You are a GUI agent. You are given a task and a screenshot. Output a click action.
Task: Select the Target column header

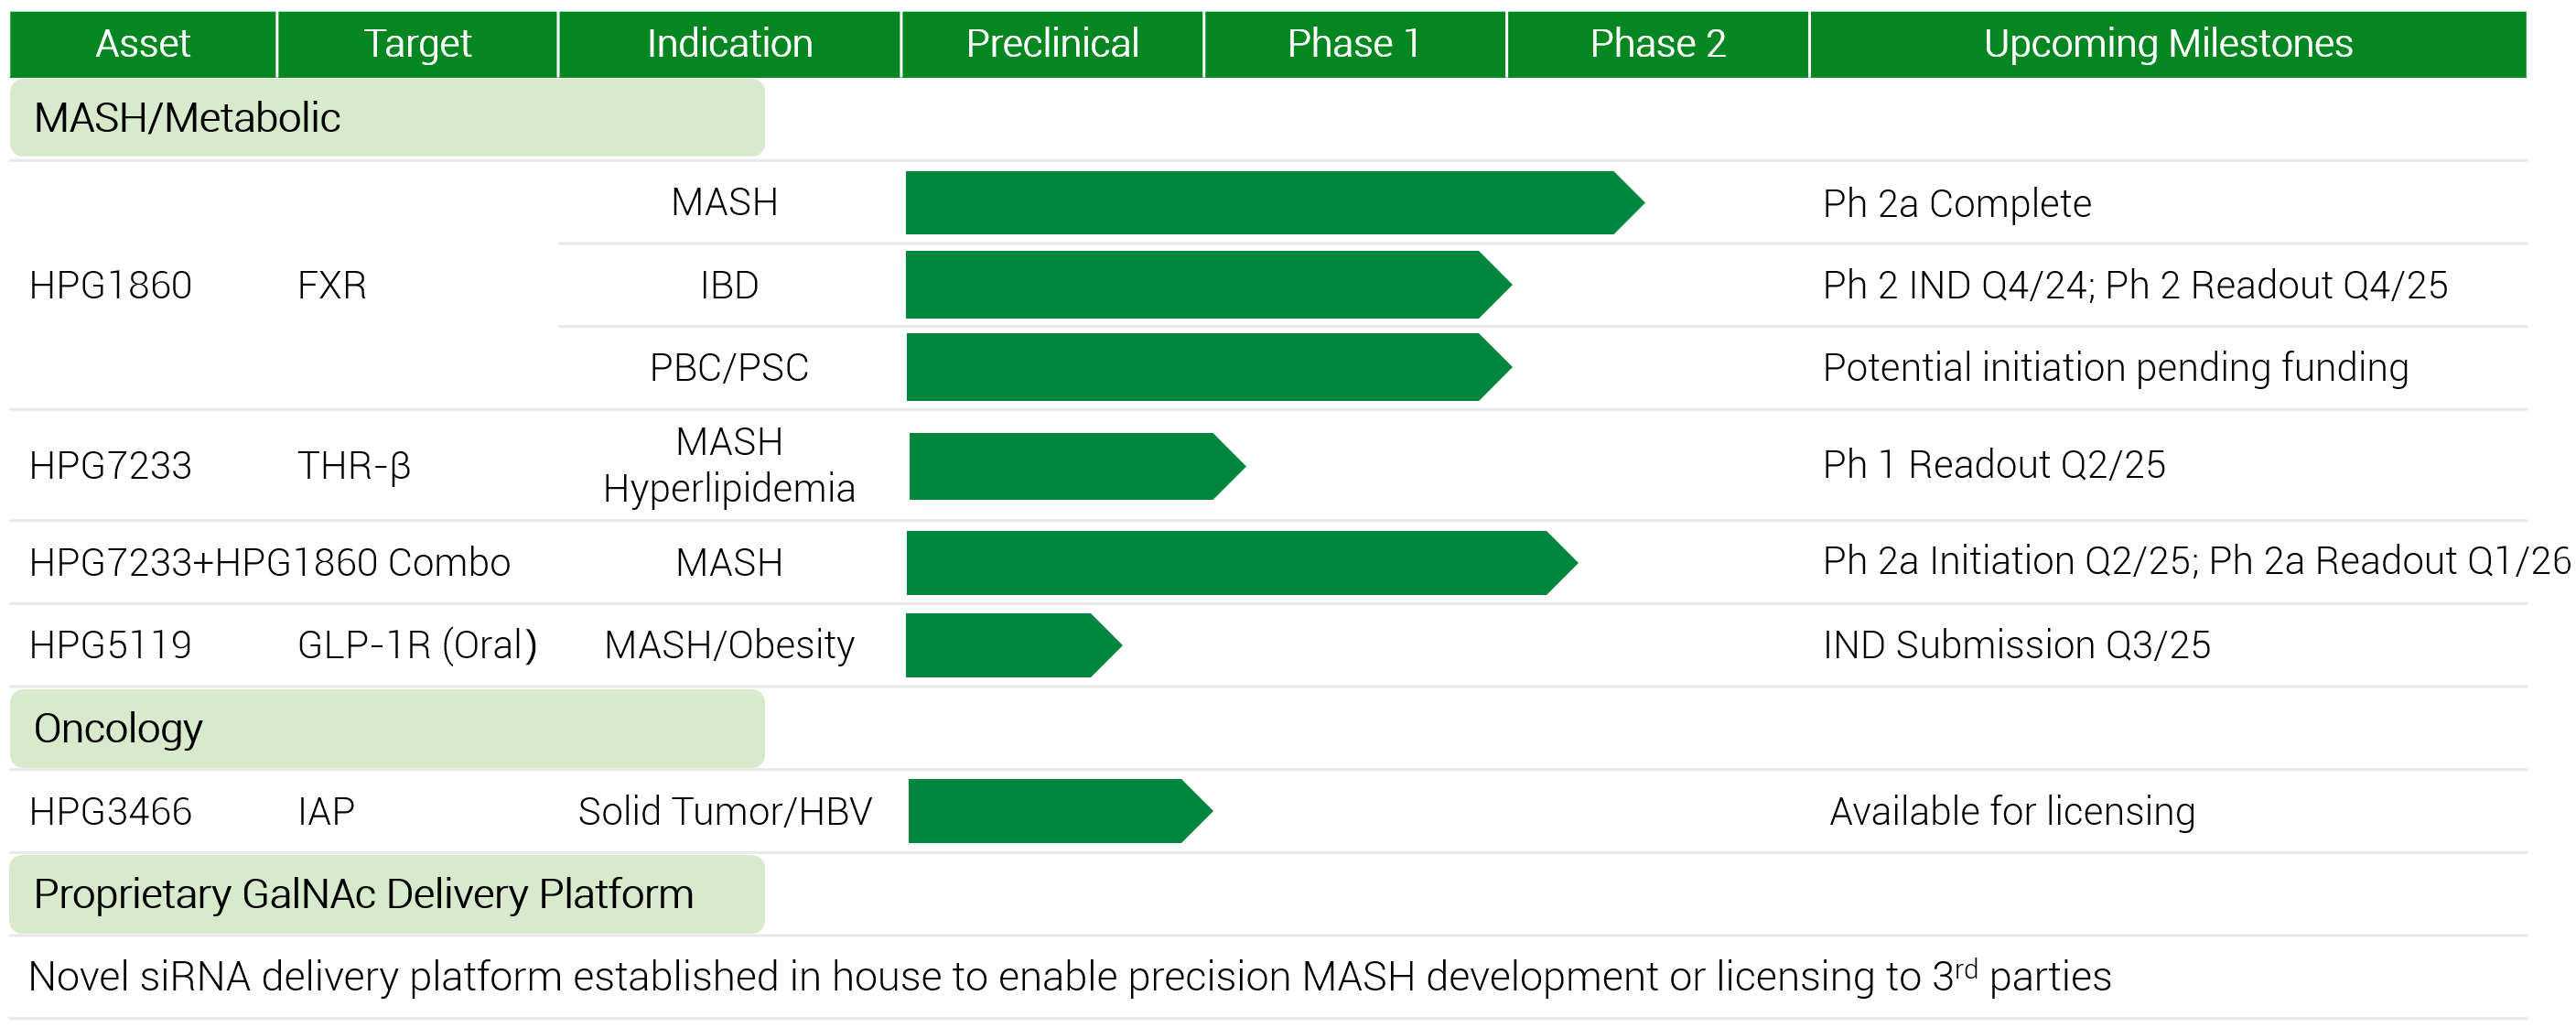pos(417,44)
